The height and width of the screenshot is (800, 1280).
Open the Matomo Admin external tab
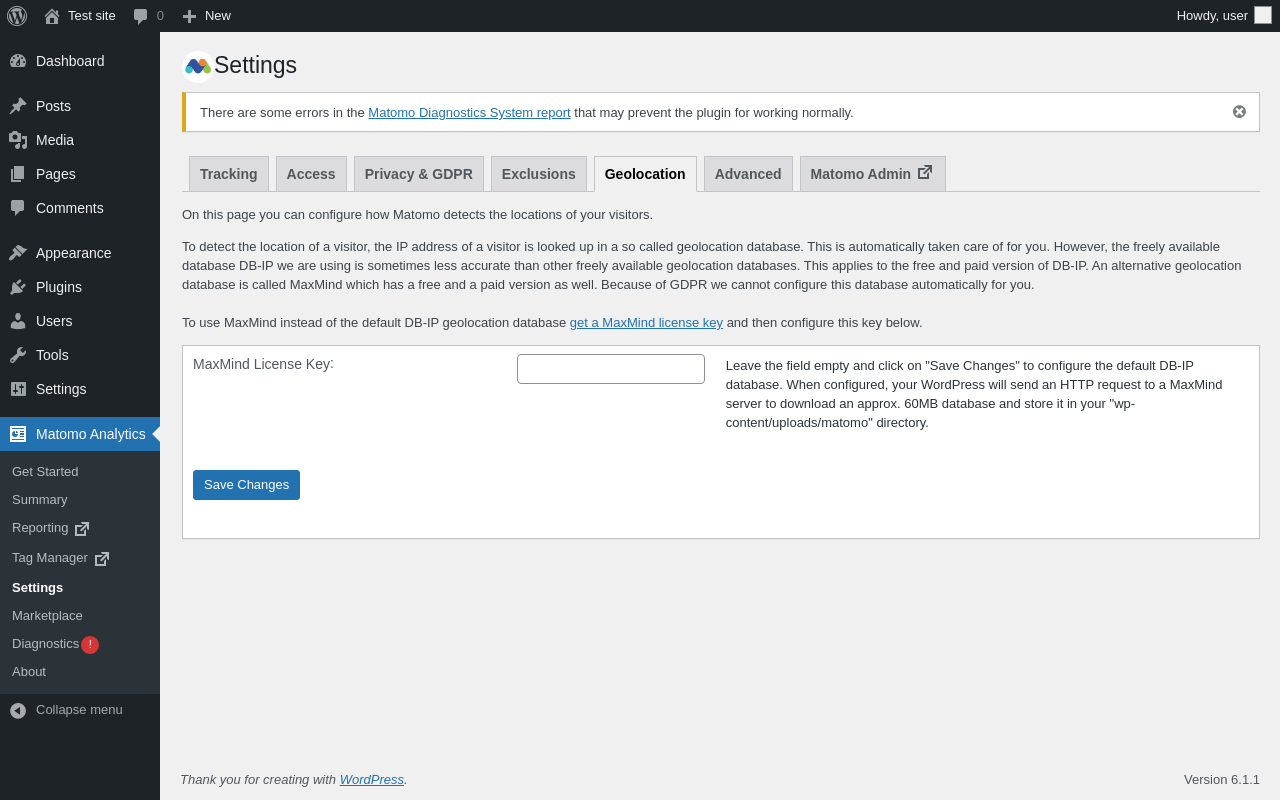872,174
